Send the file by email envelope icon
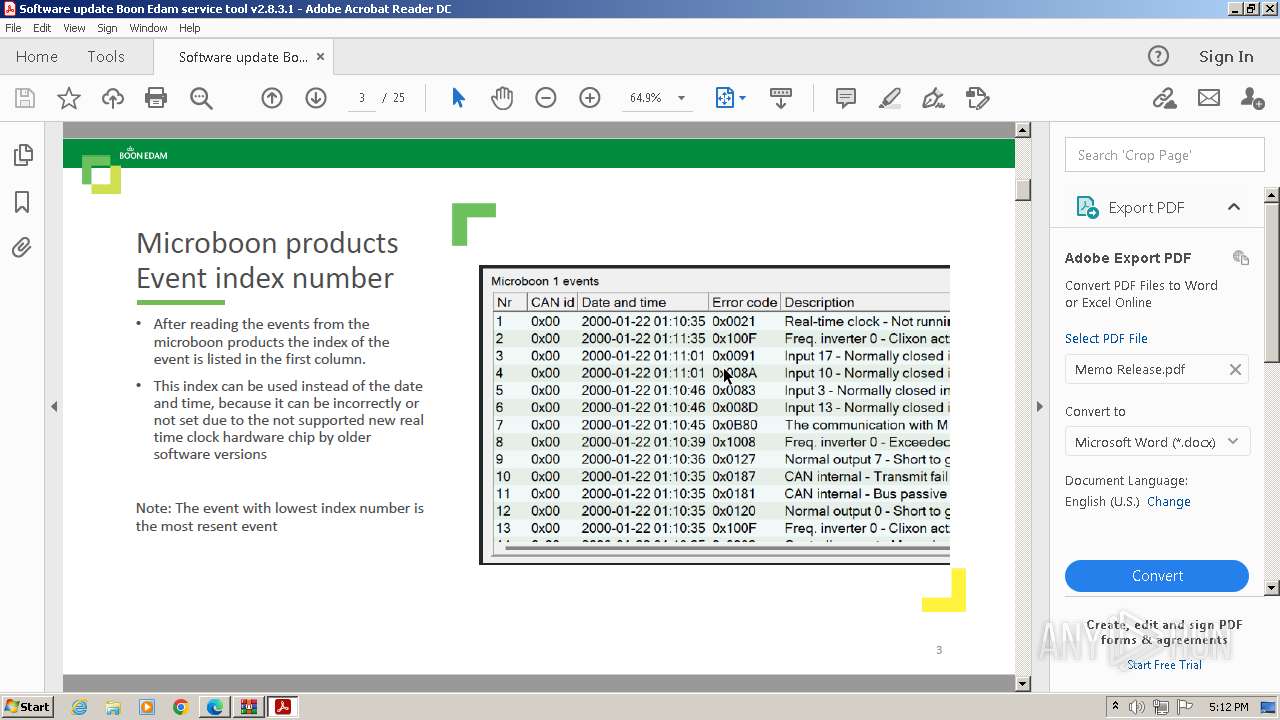The height and width of the screenshot is (720, 1280). pos(1209,98)
